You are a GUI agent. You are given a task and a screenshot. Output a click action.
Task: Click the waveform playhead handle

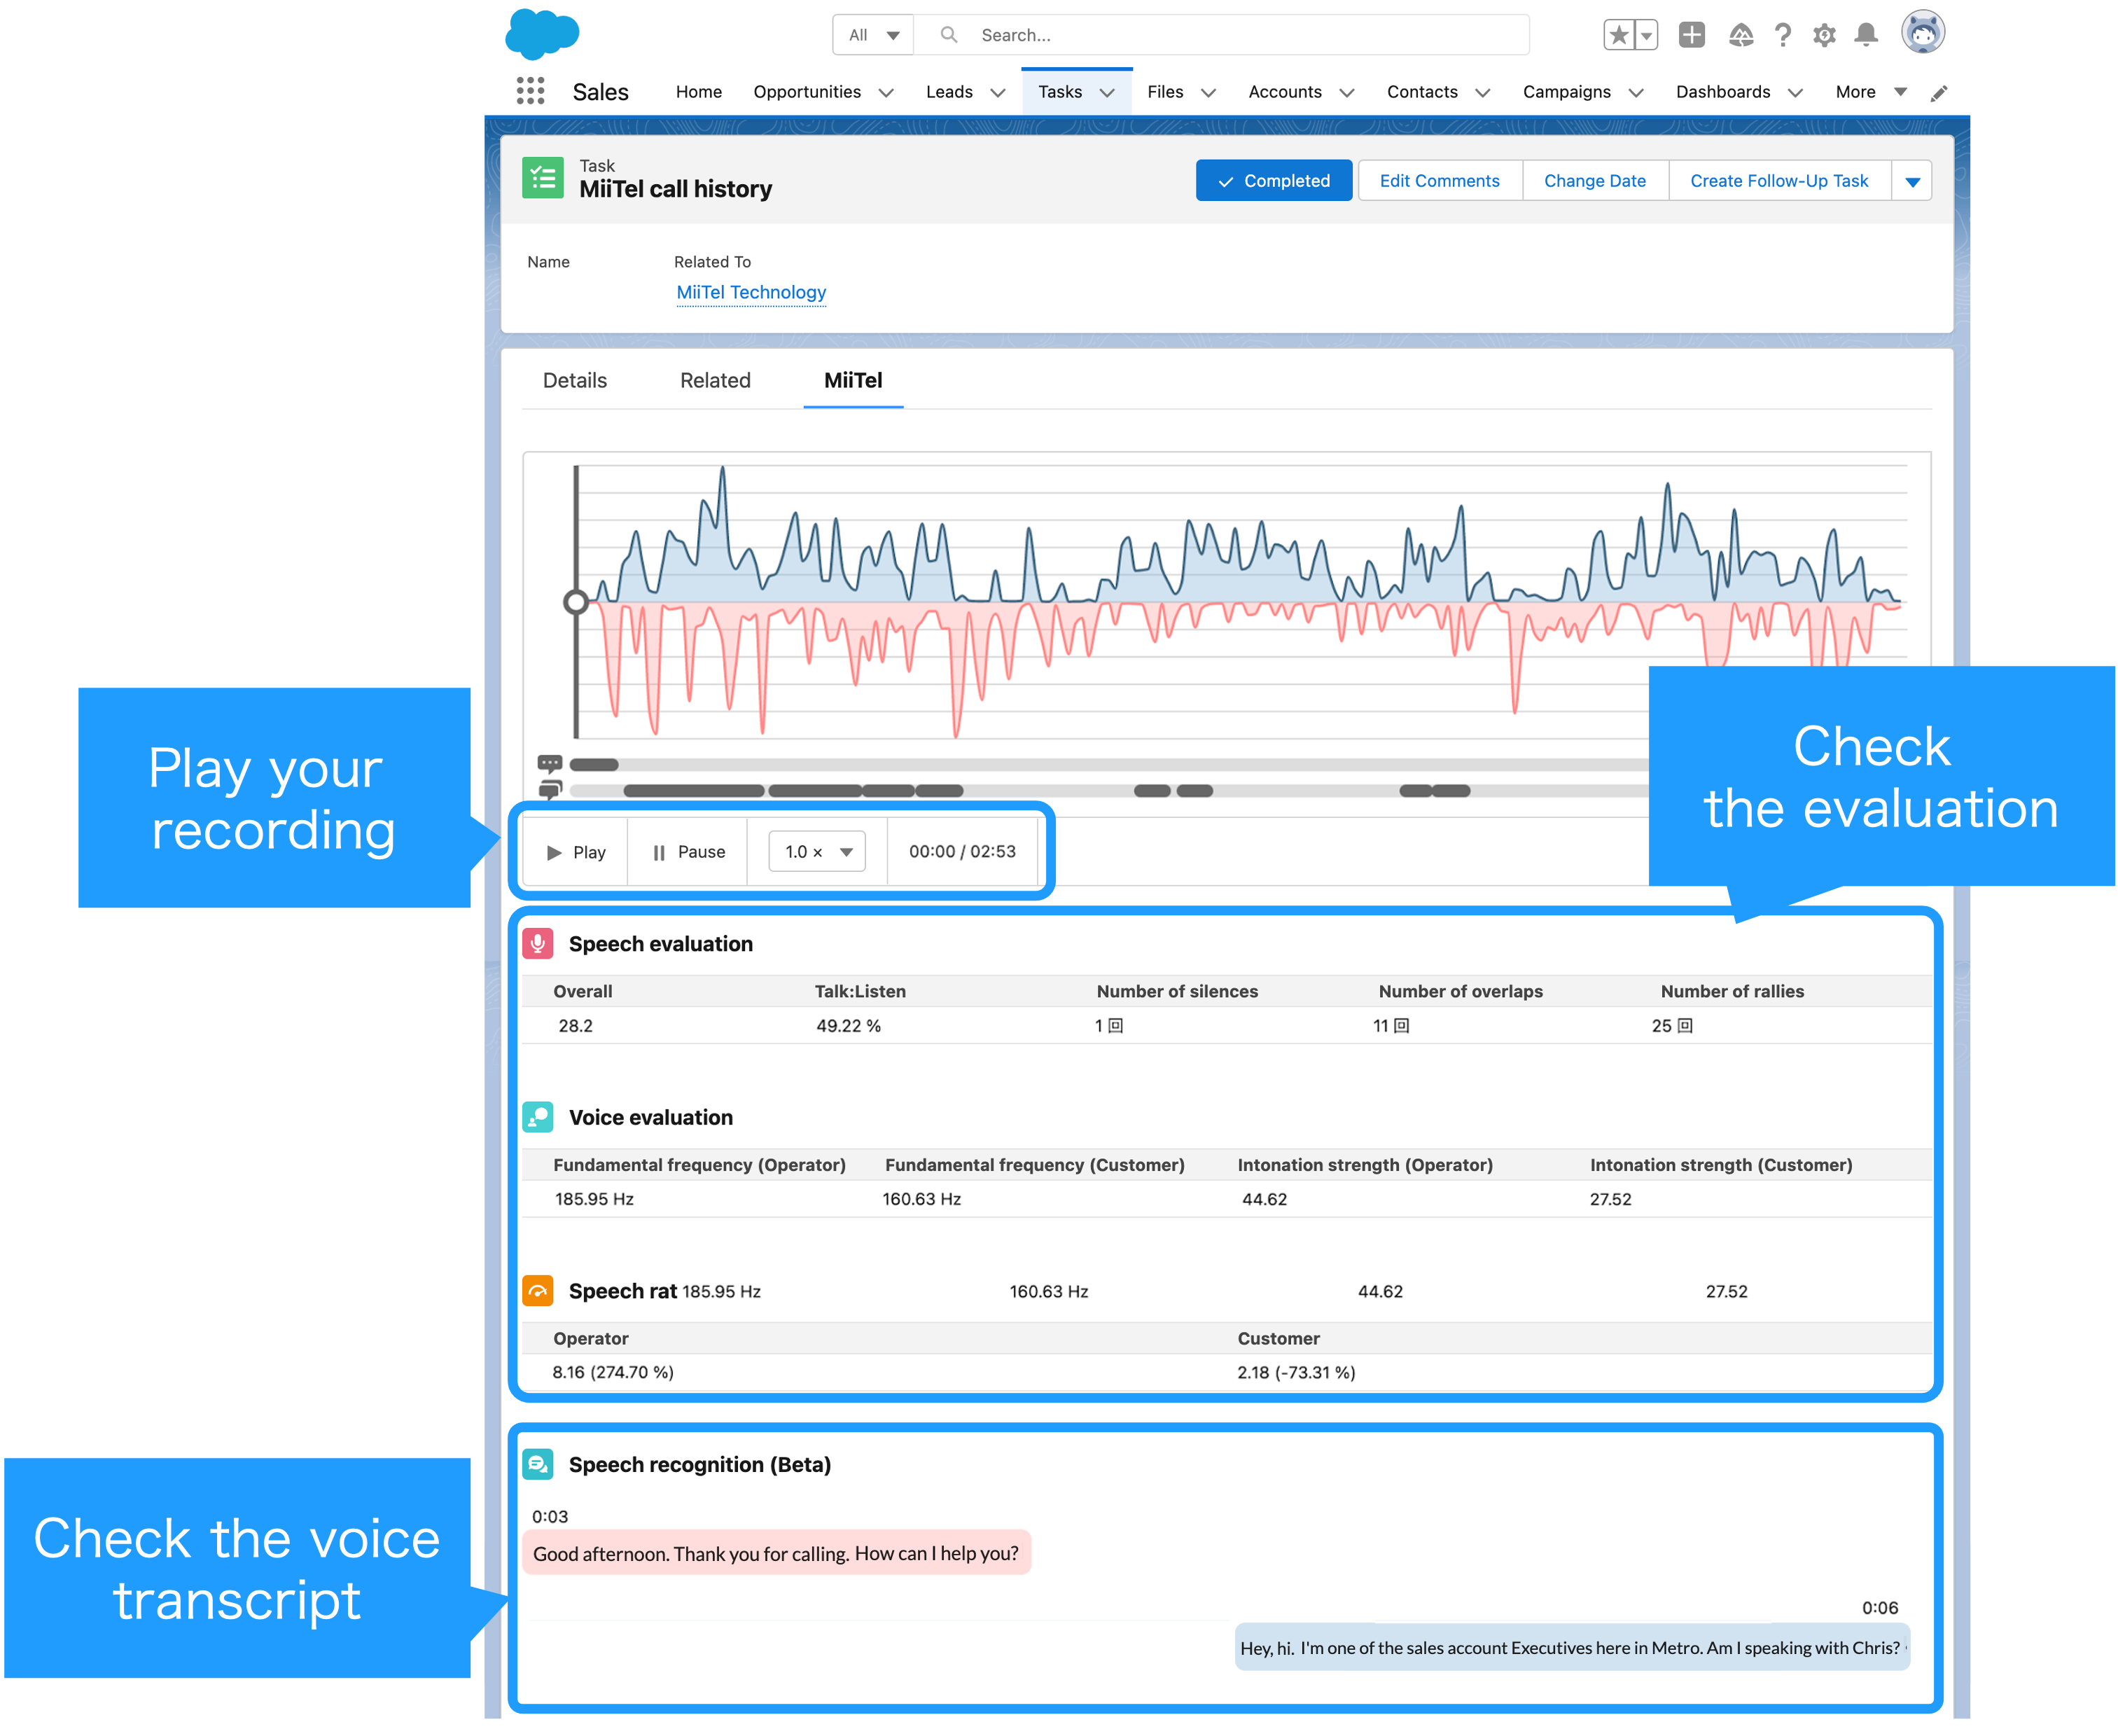tap(576, 602)
